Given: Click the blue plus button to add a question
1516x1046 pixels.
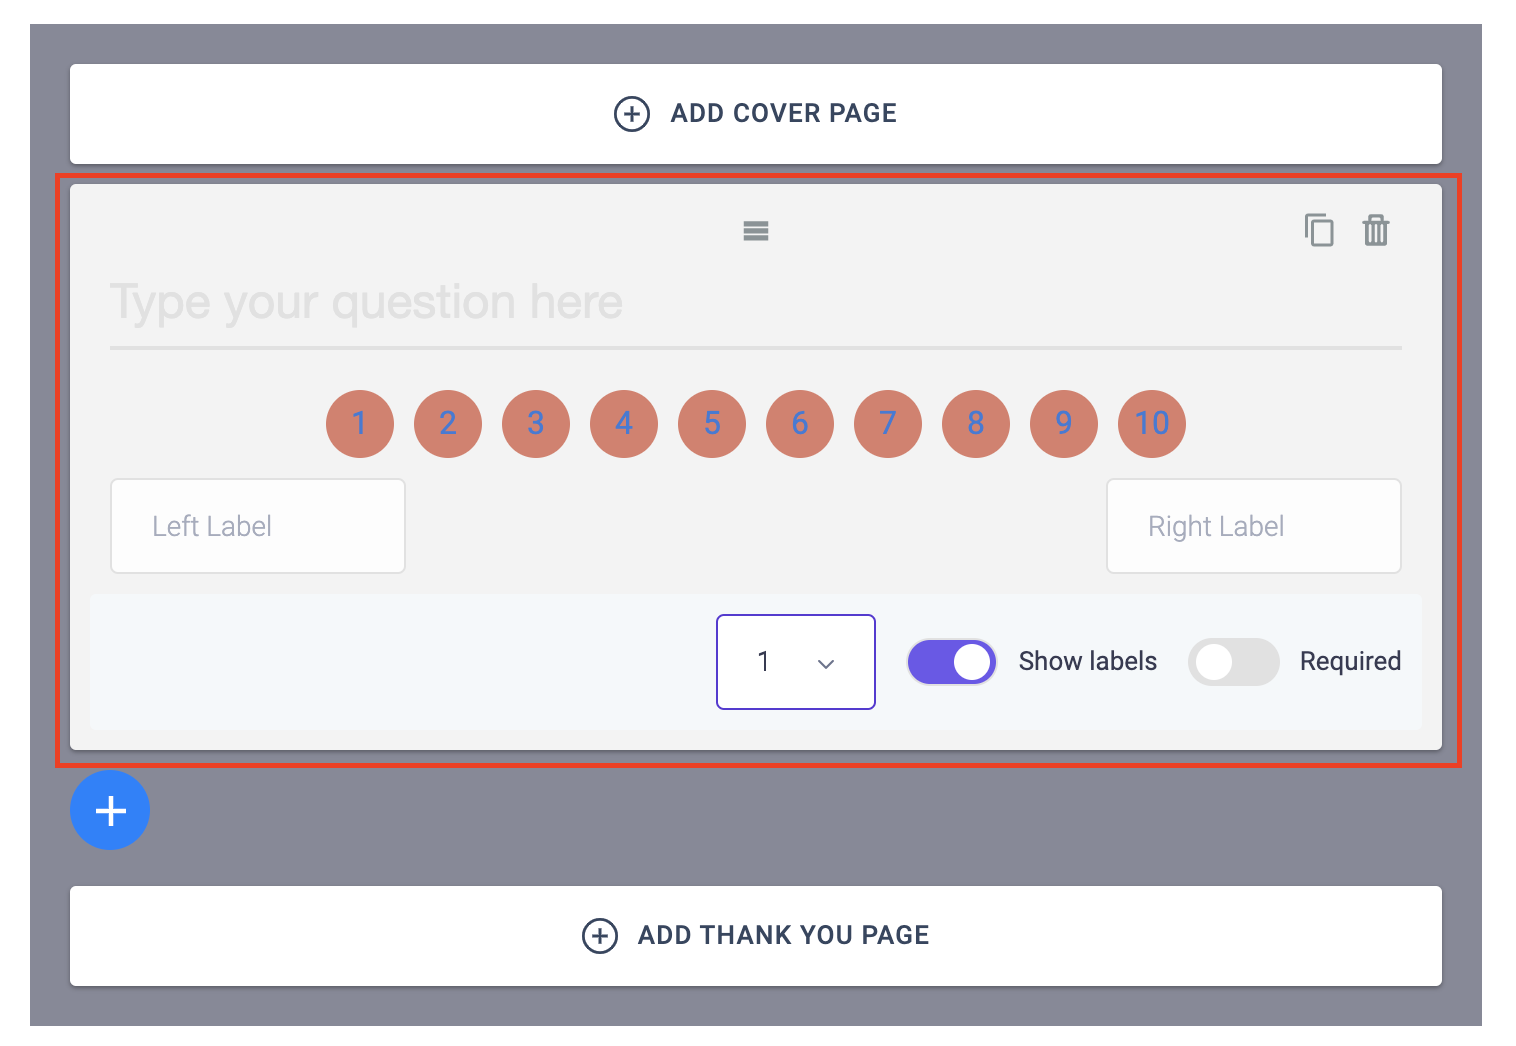Looking at the screenshot, I should coord(110,810).
